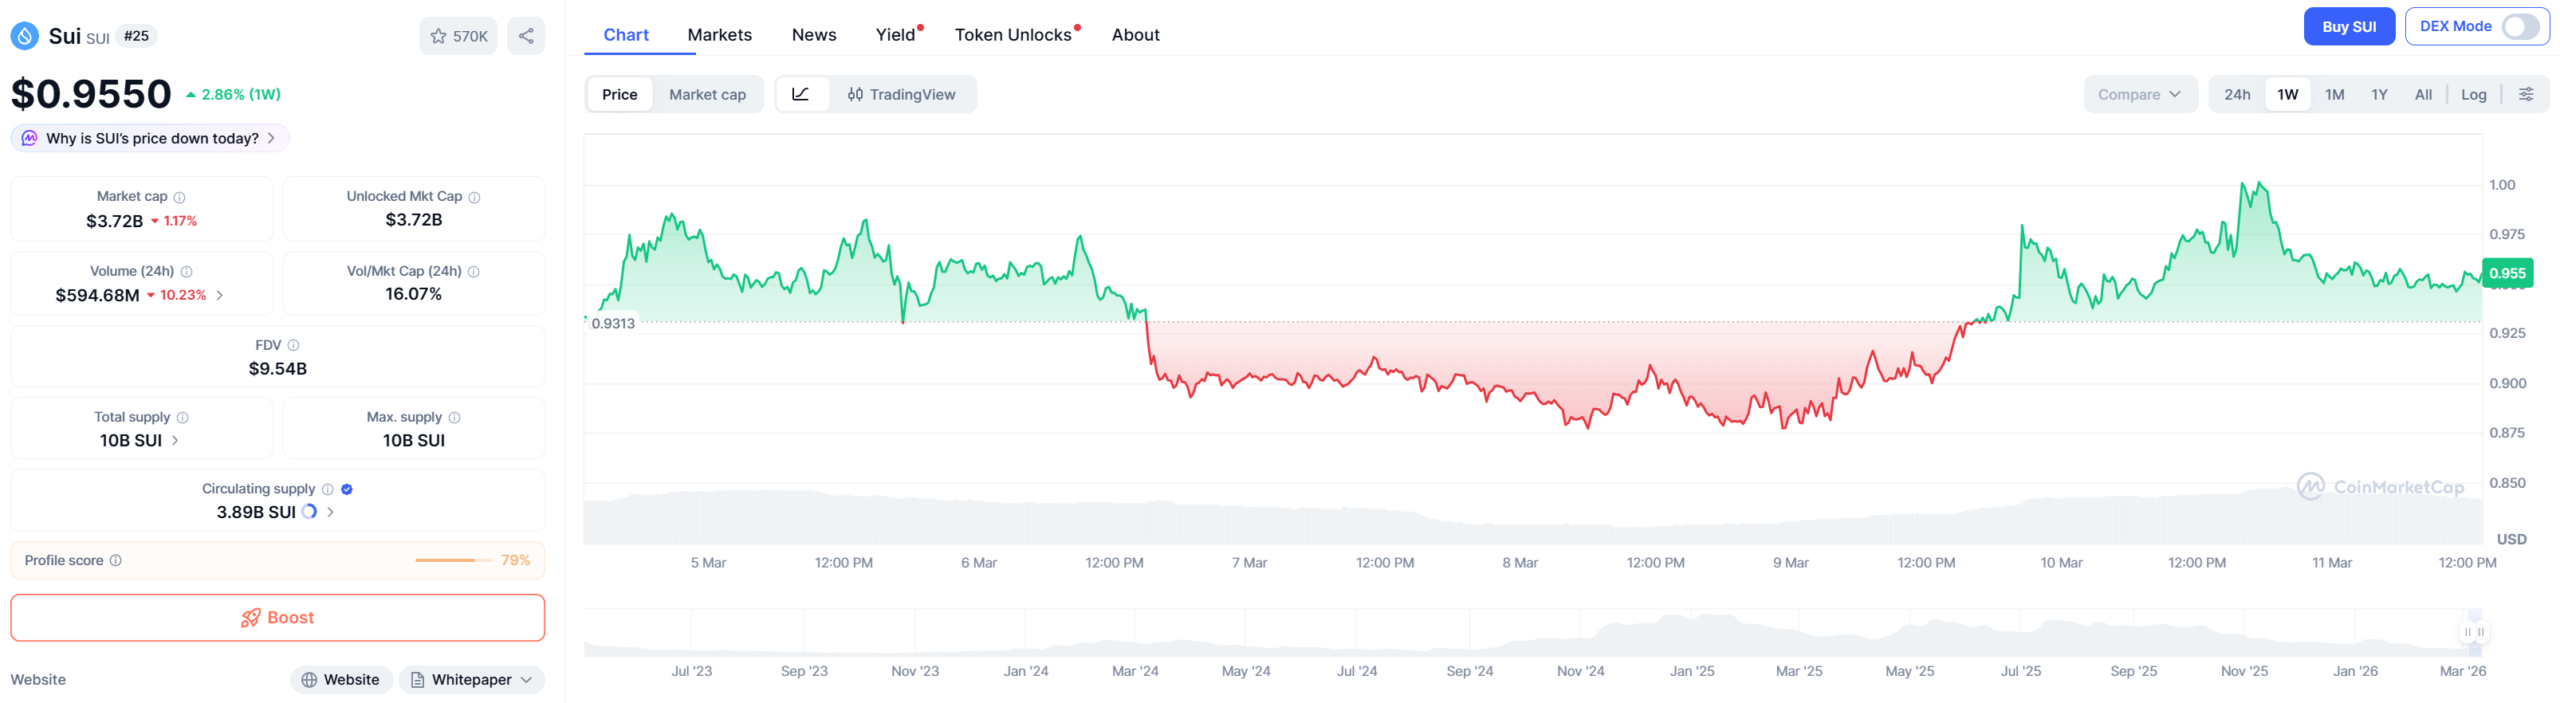Screen dimensions: 2560x703
Task: Click the timeline range slider handle
Action: click(2473, 632)
